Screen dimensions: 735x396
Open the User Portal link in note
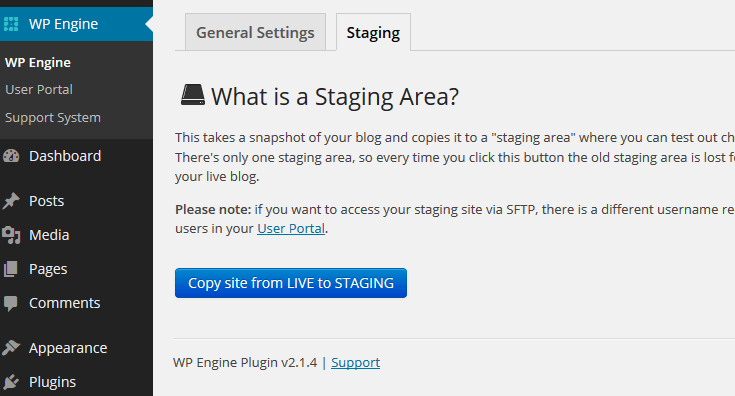pyautogui.click(x=291, y=229)
